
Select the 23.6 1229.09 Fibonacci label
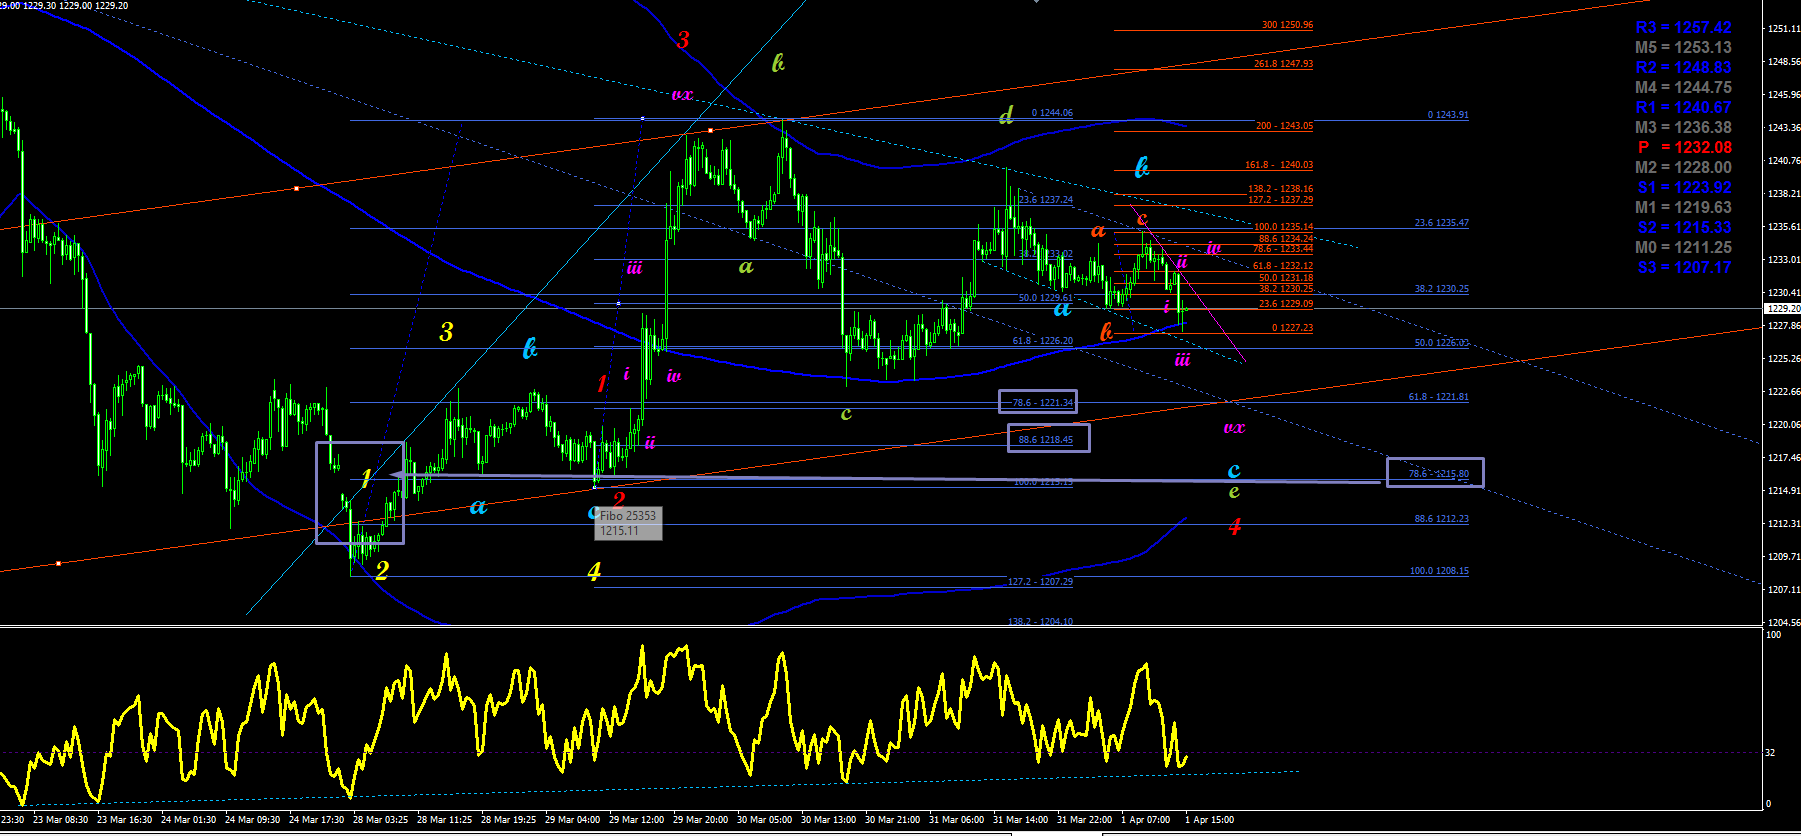pos(1286,304)
